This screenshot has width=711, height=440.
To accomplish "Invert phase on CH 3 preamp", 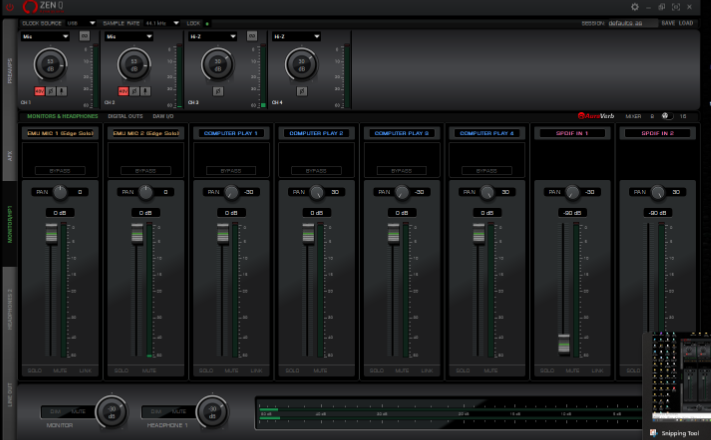I will (x=218, y=91).
